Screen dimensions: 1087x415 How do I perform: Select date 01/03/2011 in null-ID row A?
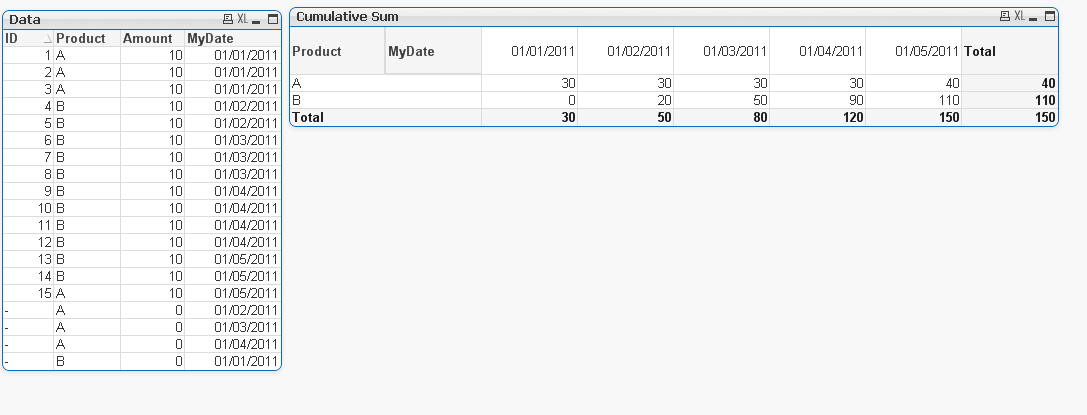pyautogui.click(x=232, y=327)
